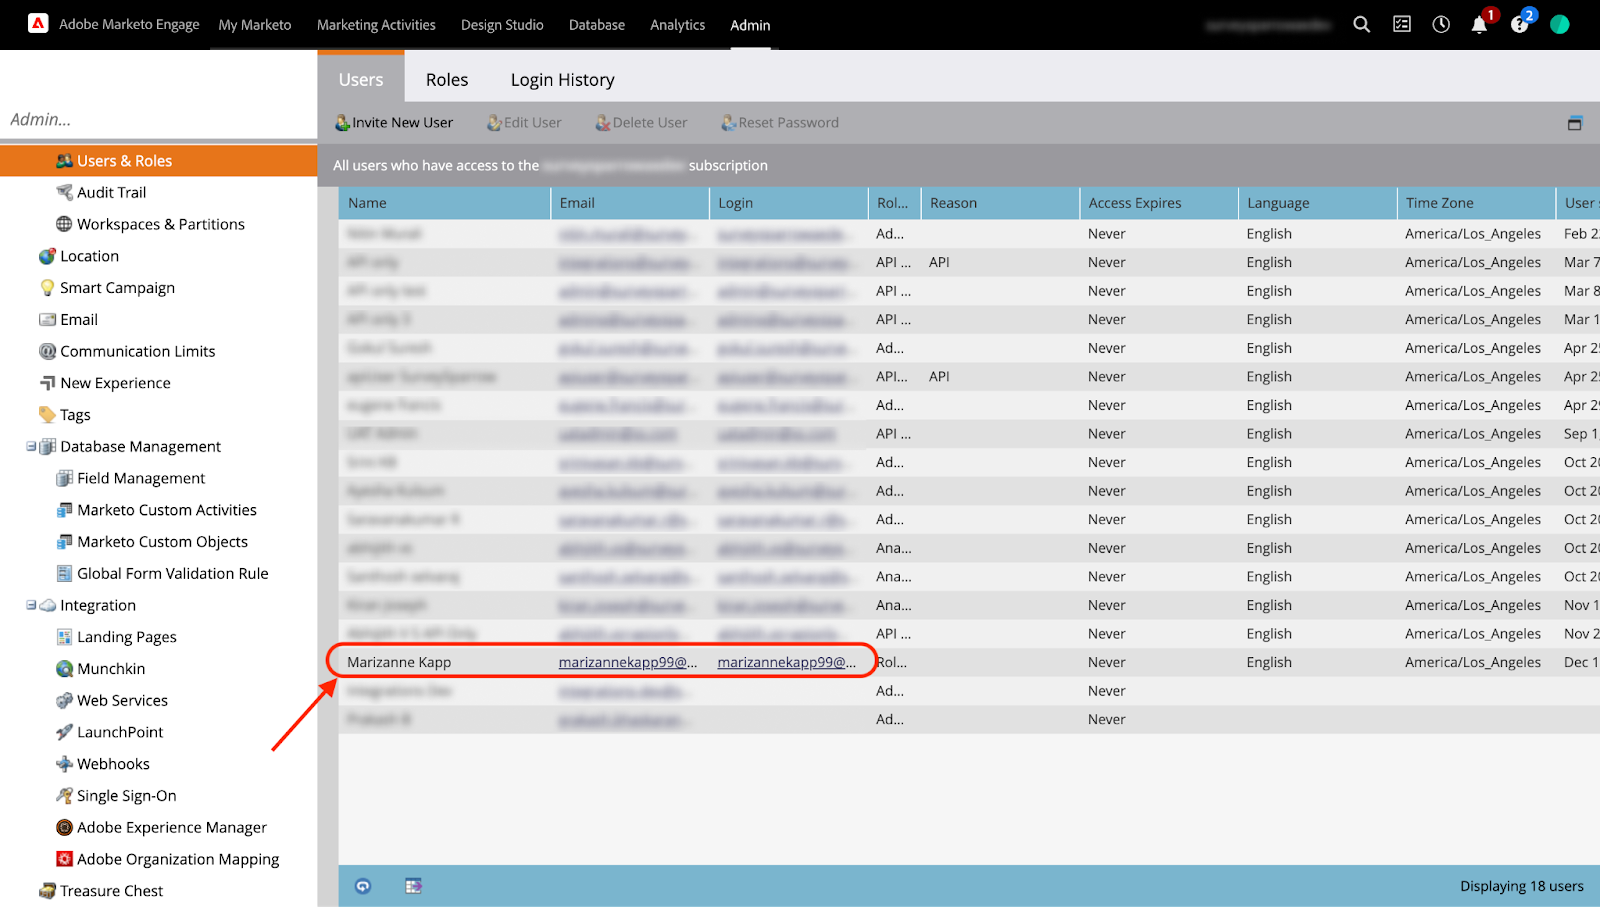Open Audit Trail in the sidebar
This screenshot has width=1600, height=907.
[111, 193]
